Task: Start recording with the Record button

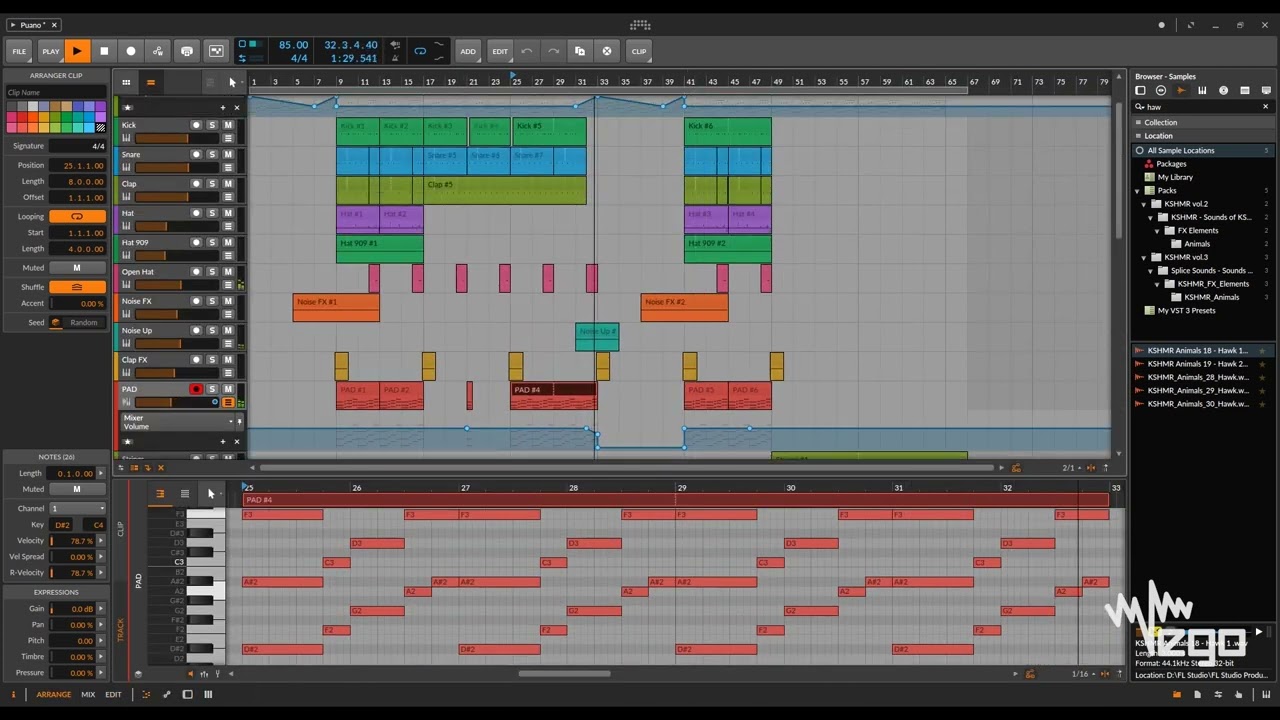Action: coord(131,51)
